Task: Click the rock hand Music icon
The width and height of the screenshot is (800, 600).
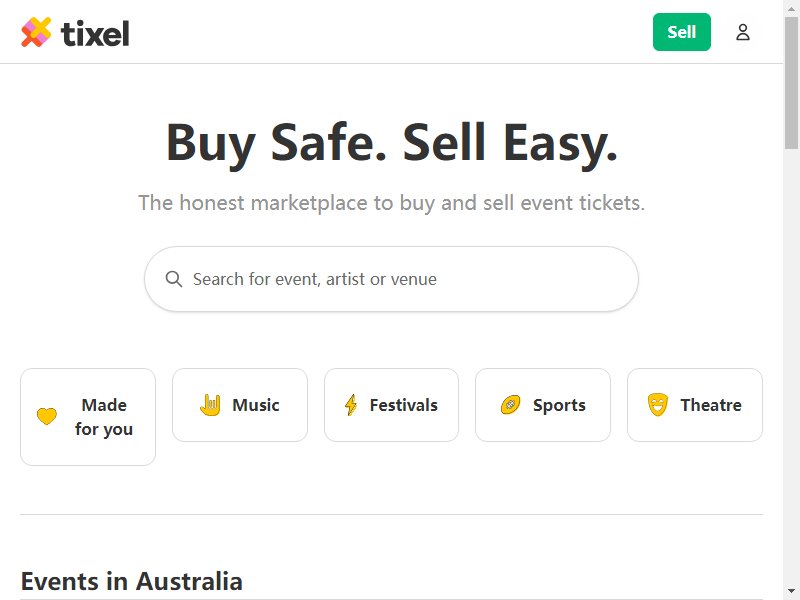Action: click(210, 405)
